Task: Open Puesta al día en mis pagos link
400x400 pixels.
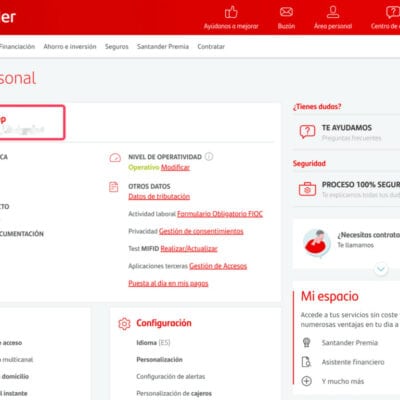Action: coord(168,283)
